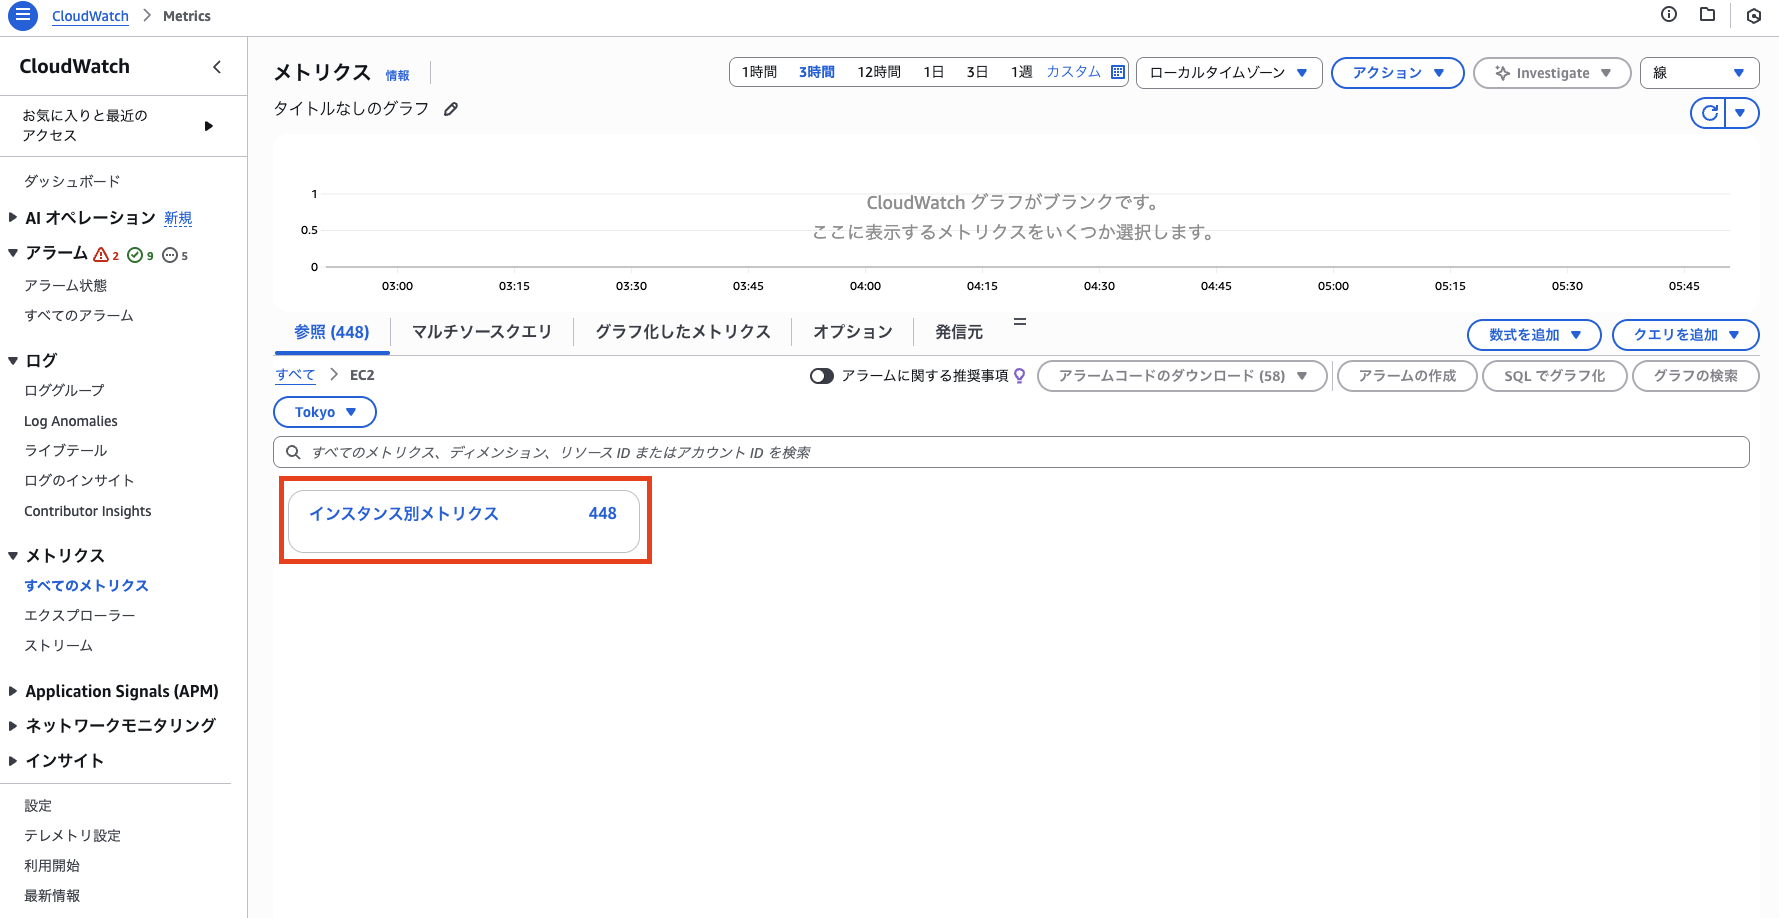Click CloudWatch breadcrumb link at top

click(90, 16)
